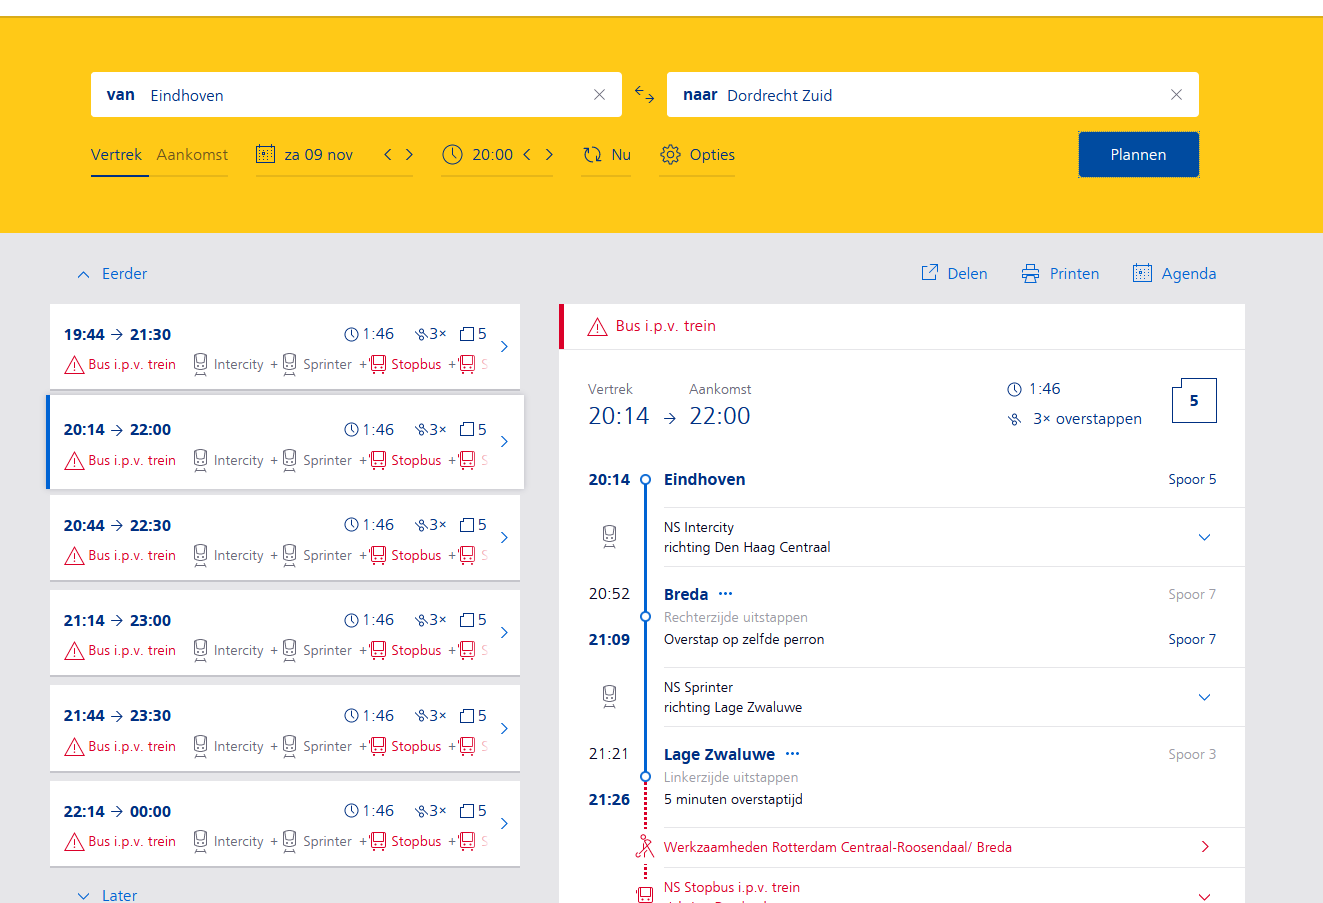Open the date picker calendar icon

point(265,154)
